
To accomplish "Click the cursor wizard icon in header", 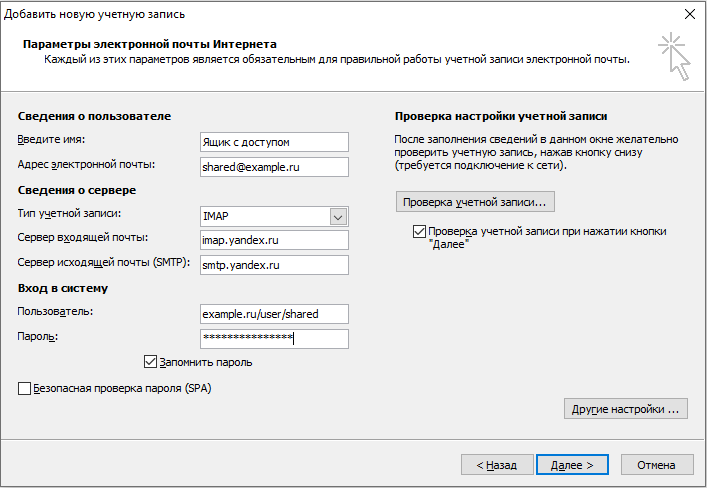I will click(x=674, y=55).
